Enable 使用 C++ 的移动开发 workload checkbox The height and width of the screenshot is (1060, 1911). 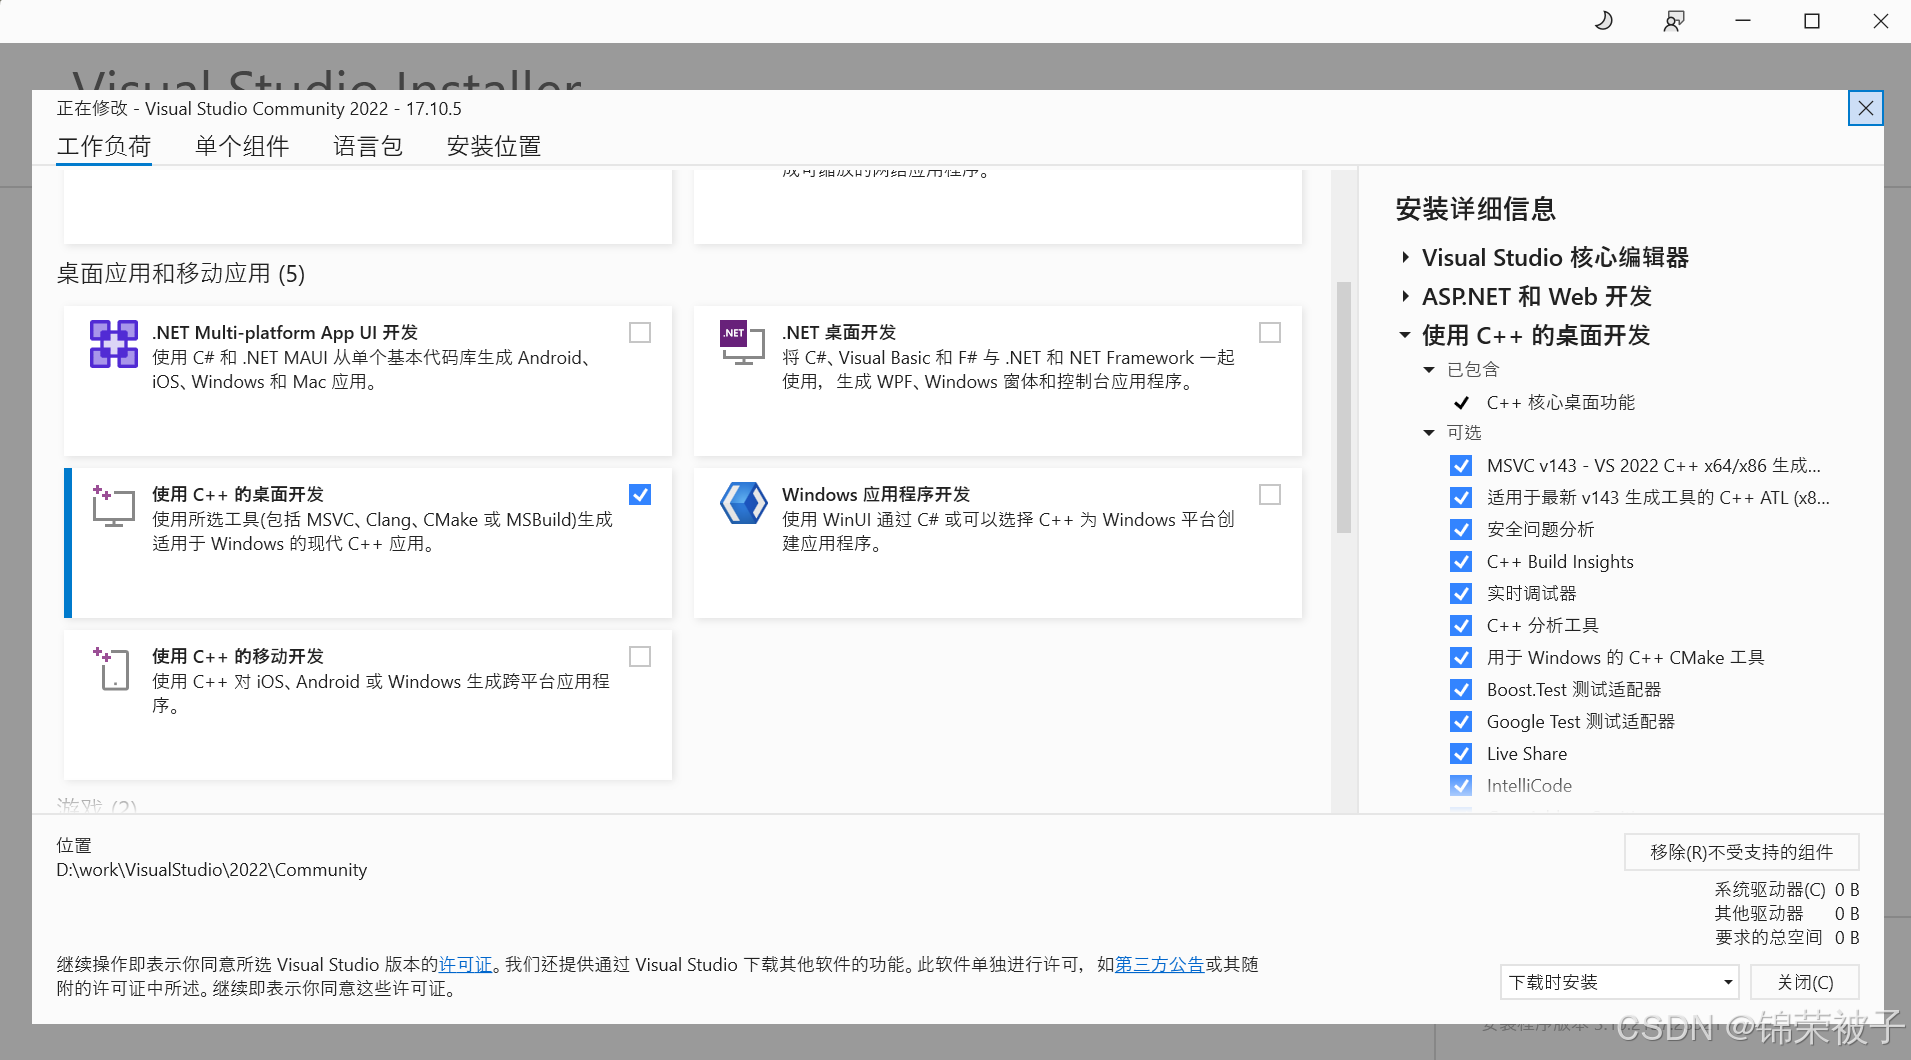pyautogui.click(x=640, y=657)
